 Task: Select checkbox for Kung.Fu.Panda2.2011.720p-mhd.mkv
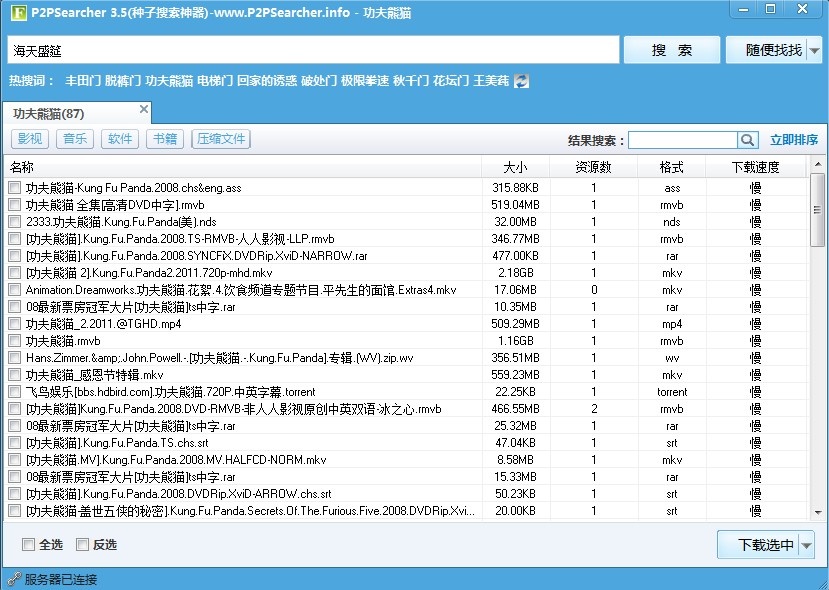coord(15,272)
